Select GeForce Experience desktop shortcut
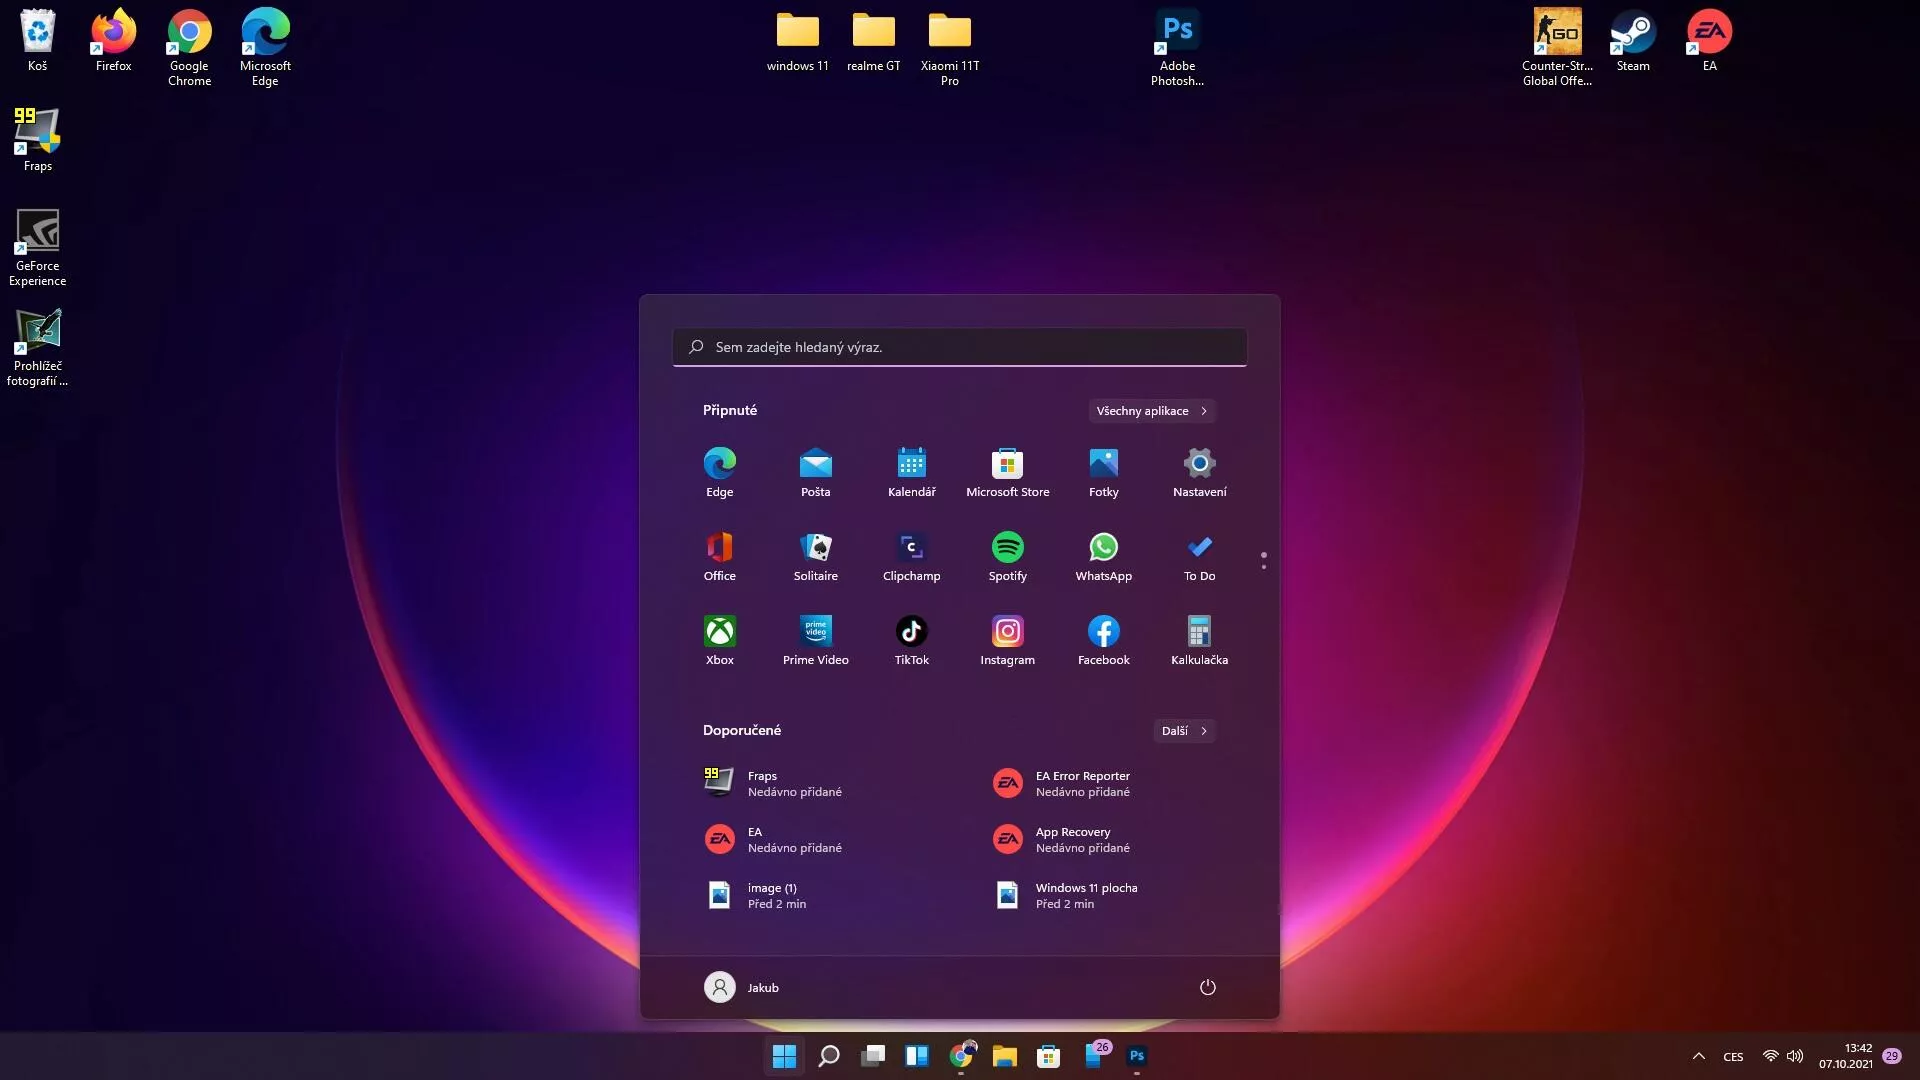Screen dimensions: 1920x1080 click(x=37, y=248)
